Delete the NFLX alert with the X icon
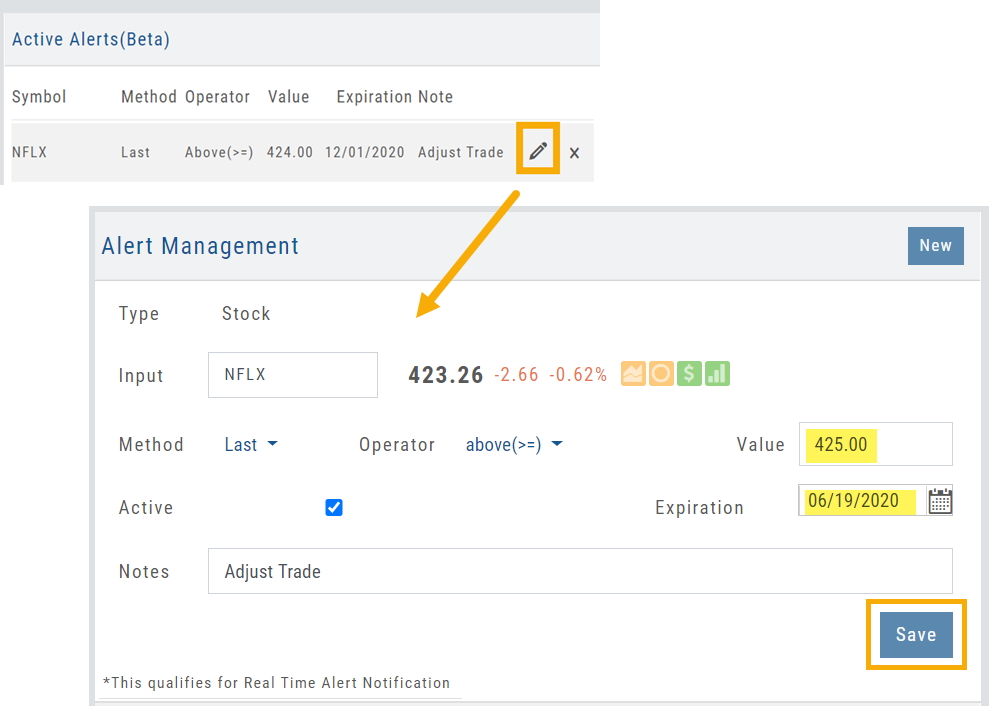Image resolution: width=989 pixels, height=706 pixels. pyautogui.click(x=574, y=153)
